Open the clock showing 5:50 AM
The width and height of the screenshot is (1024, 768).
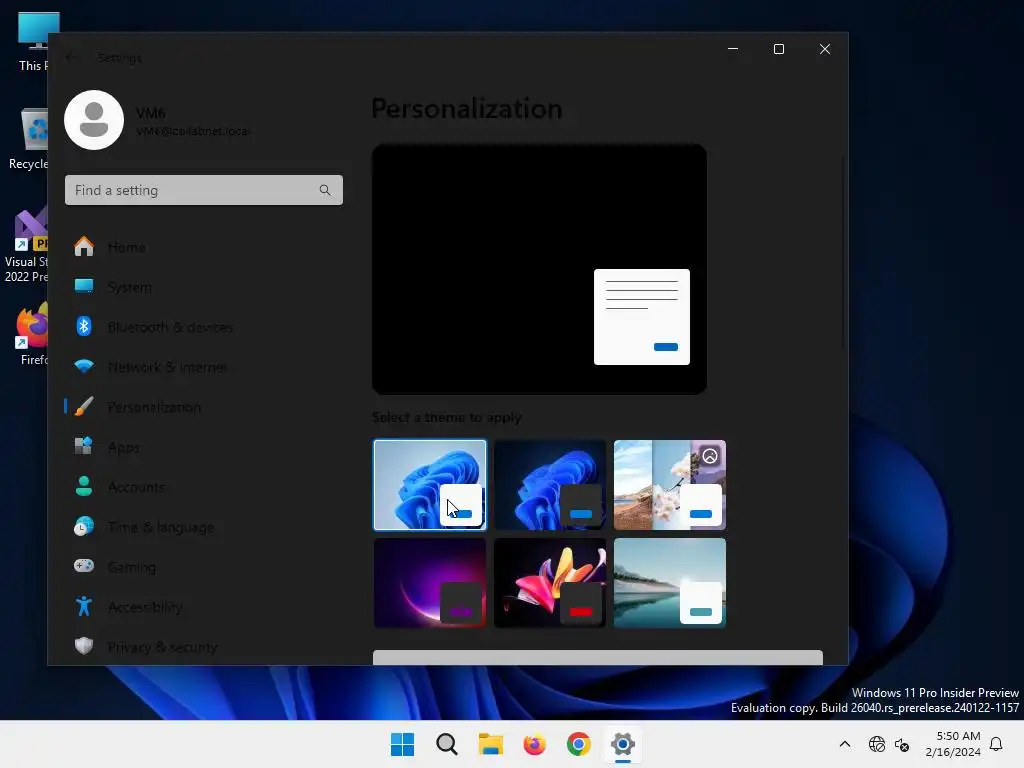953,744
